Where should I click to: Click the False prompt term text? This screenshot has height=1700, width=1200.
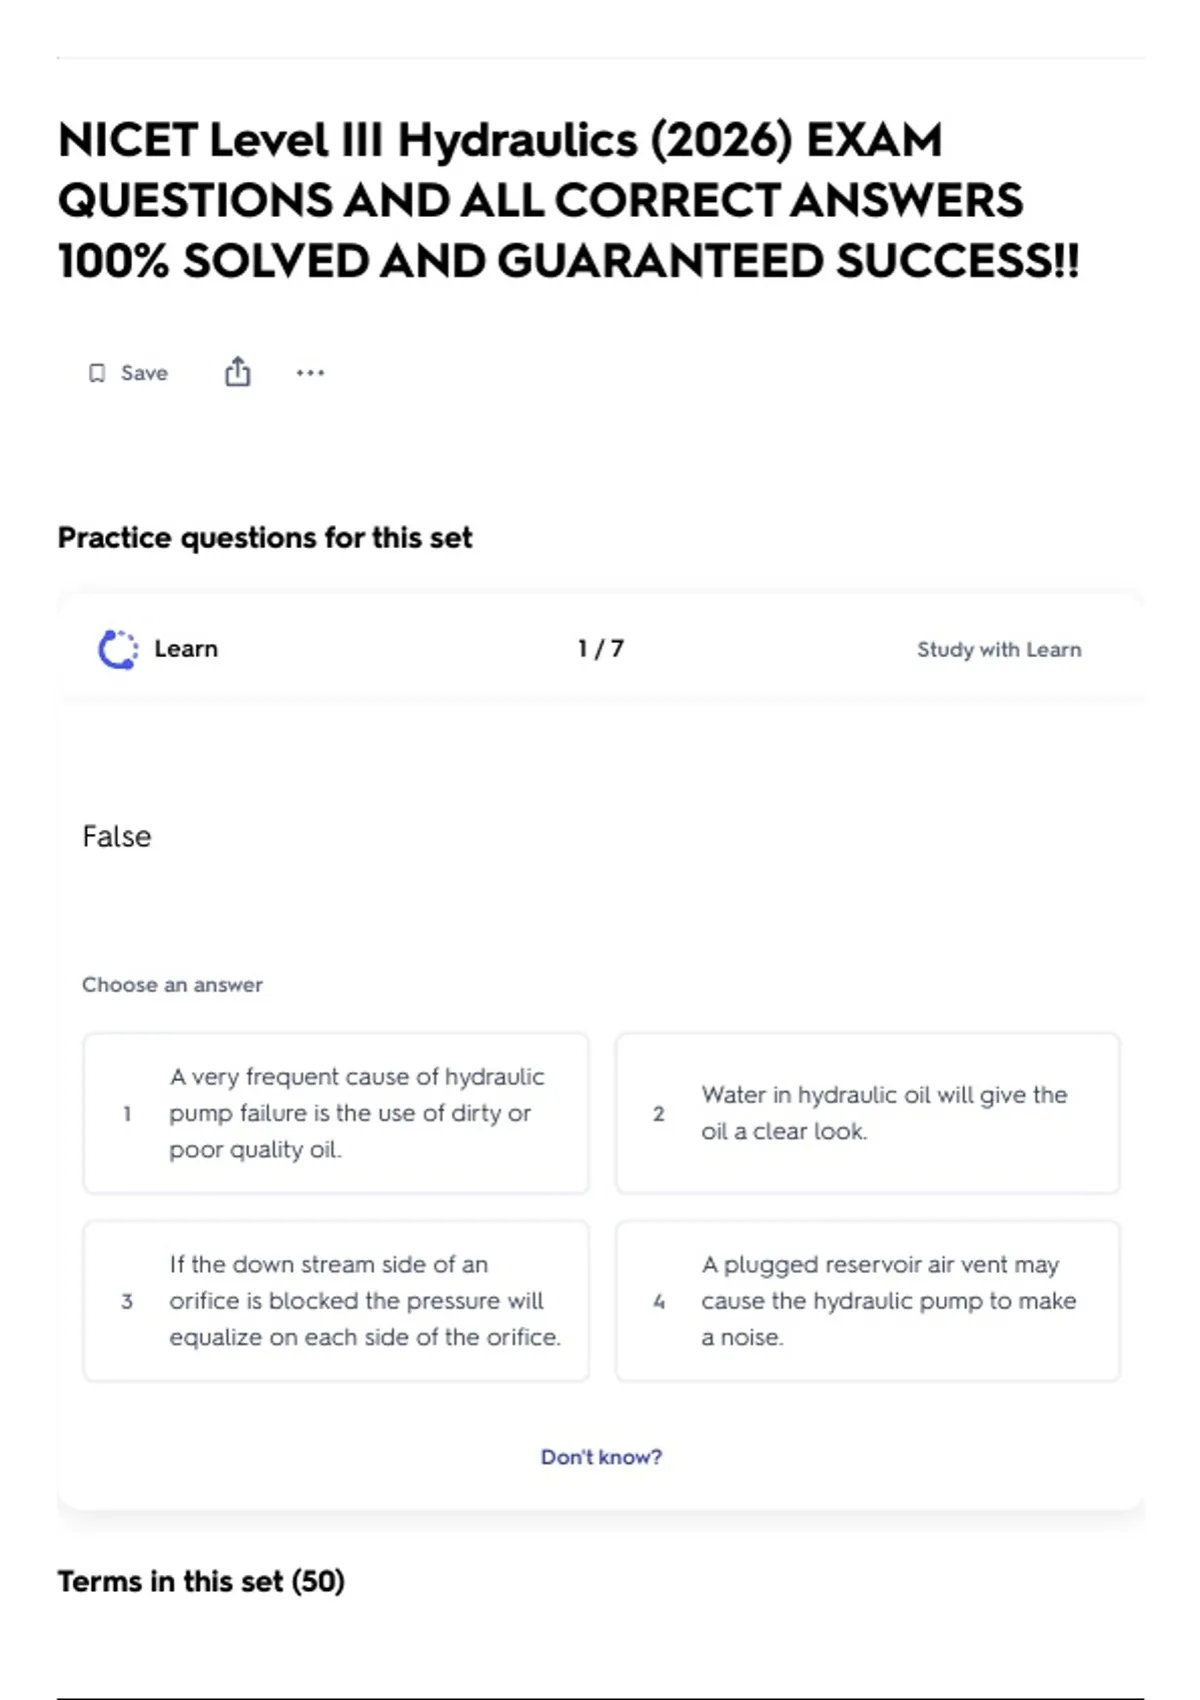click(x=117, y=837)
